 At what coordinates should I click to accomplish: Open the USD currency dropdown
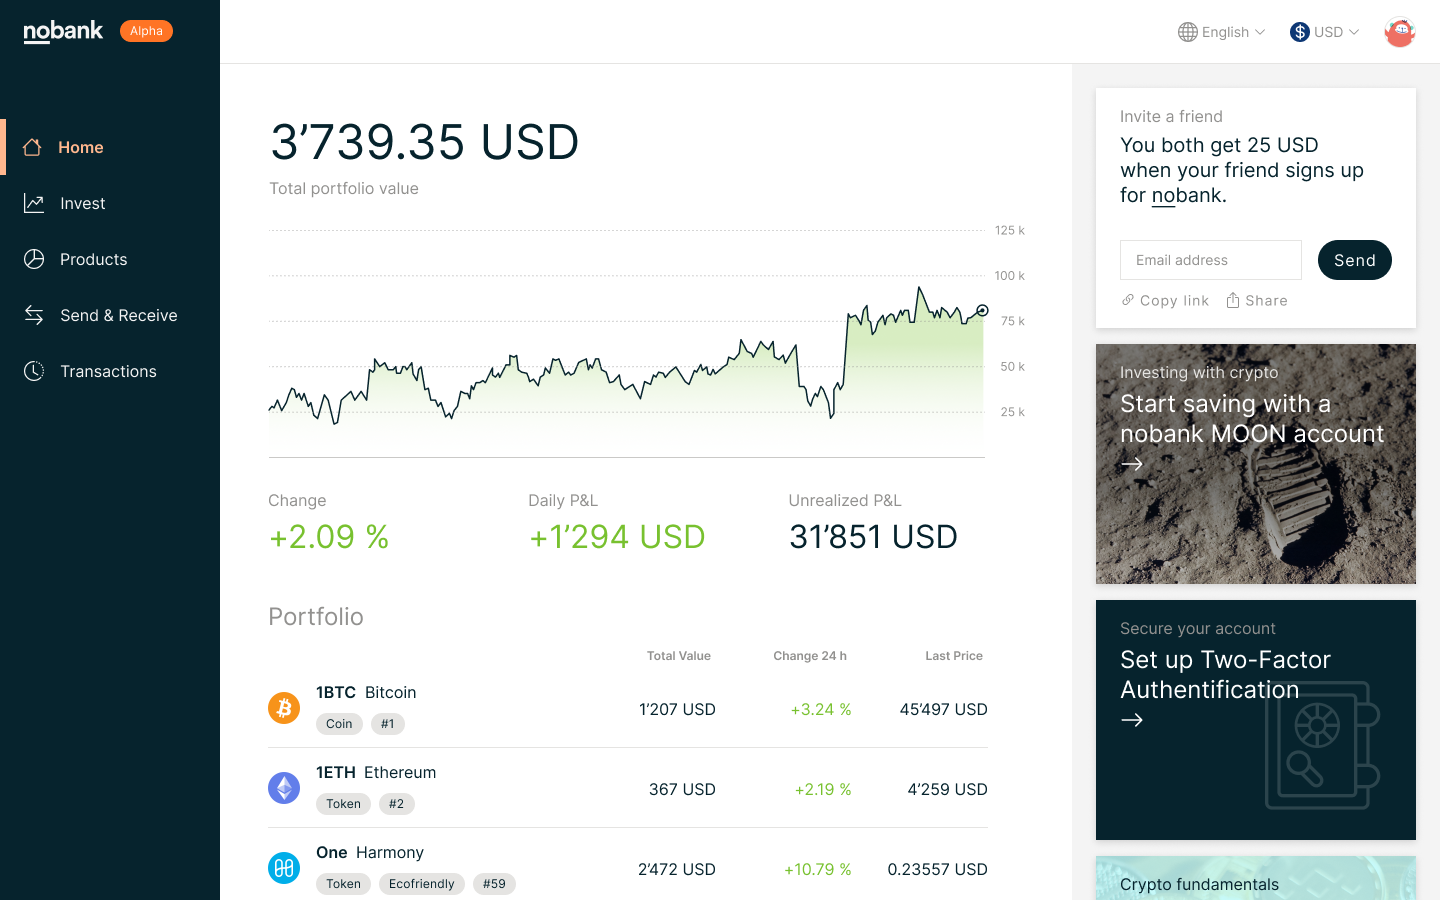coord(1325,32)
